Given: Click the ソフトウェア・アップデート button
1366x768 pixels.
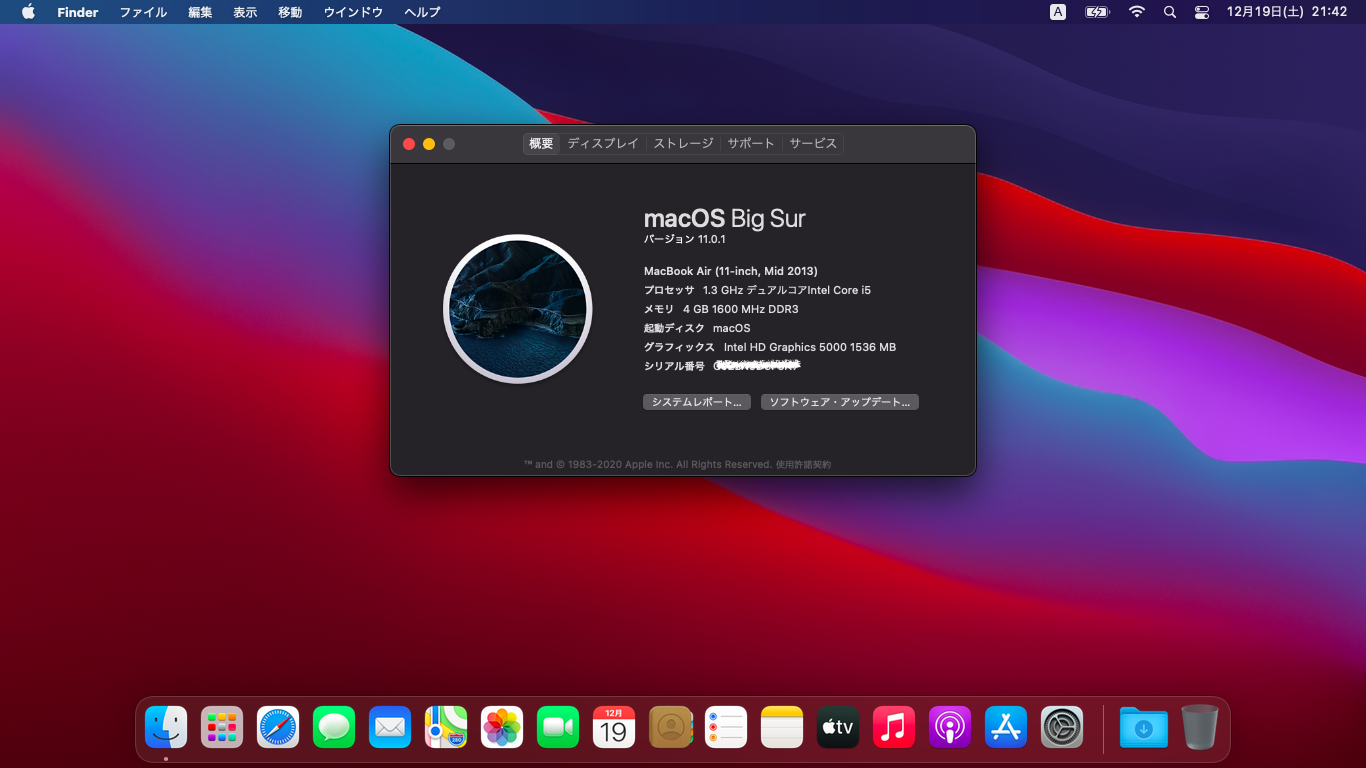Looking at the screenshot, I should [x=840, y=402].
